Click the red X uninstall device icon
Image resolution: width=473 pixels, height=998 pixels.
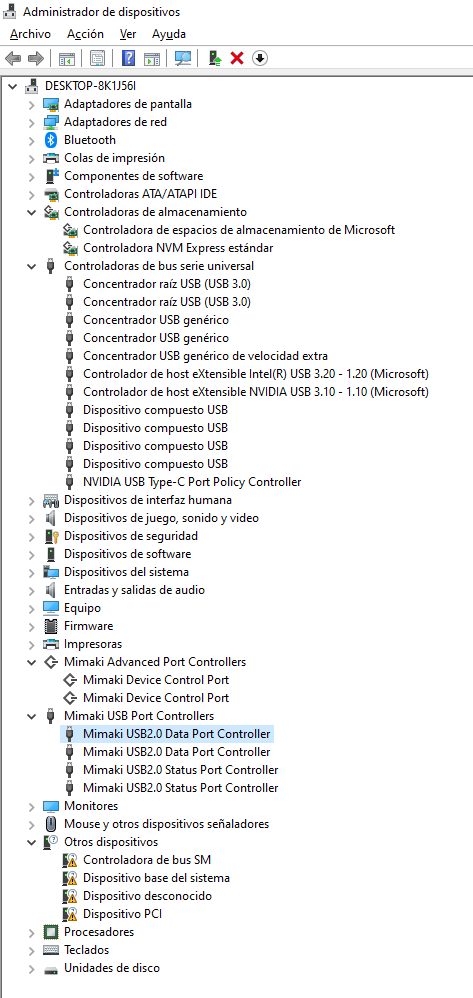237,59
